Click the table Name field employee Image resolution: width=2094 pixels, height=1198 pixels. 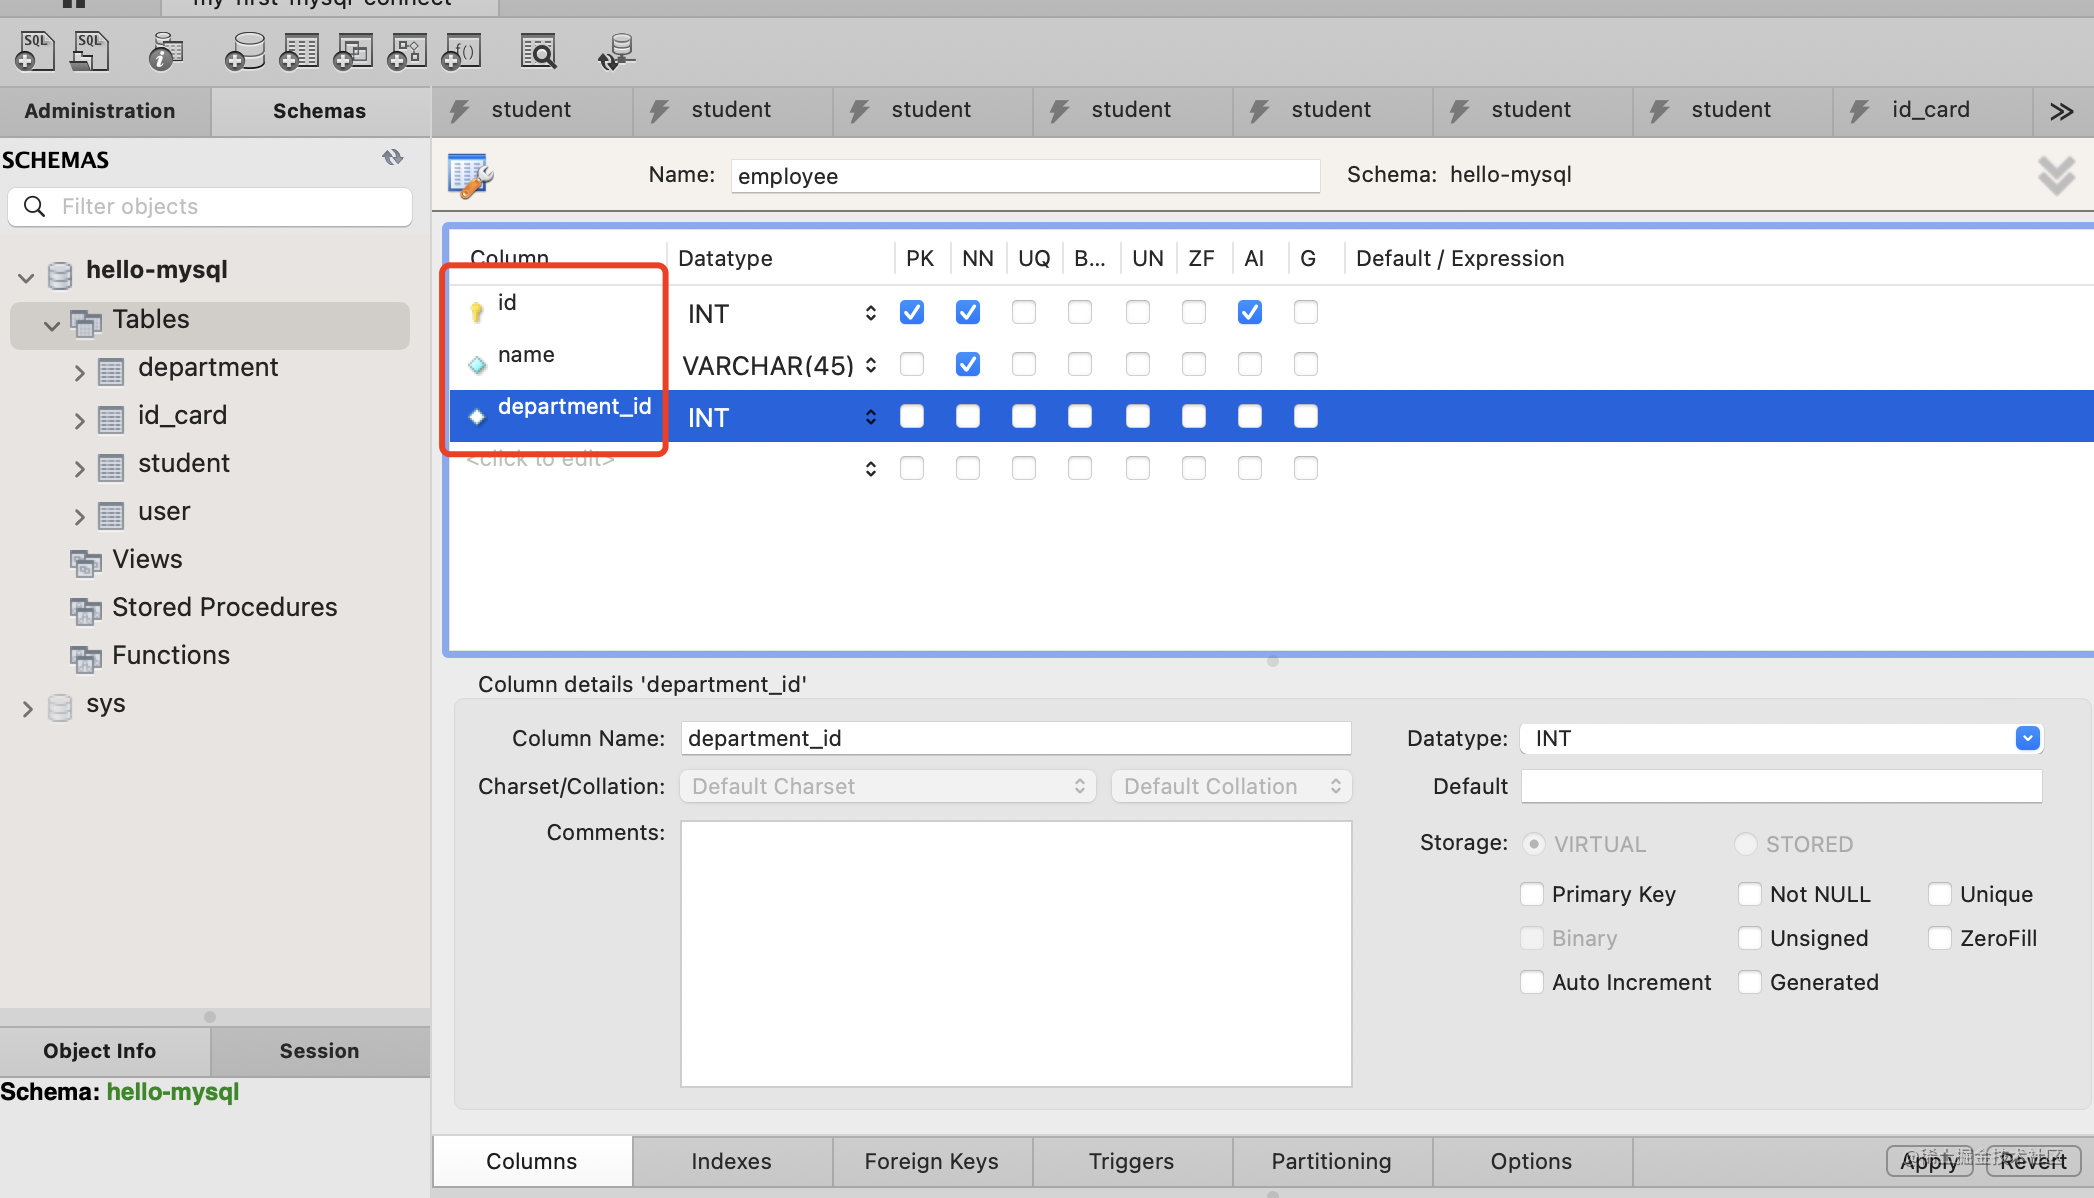pos(1024,176)
